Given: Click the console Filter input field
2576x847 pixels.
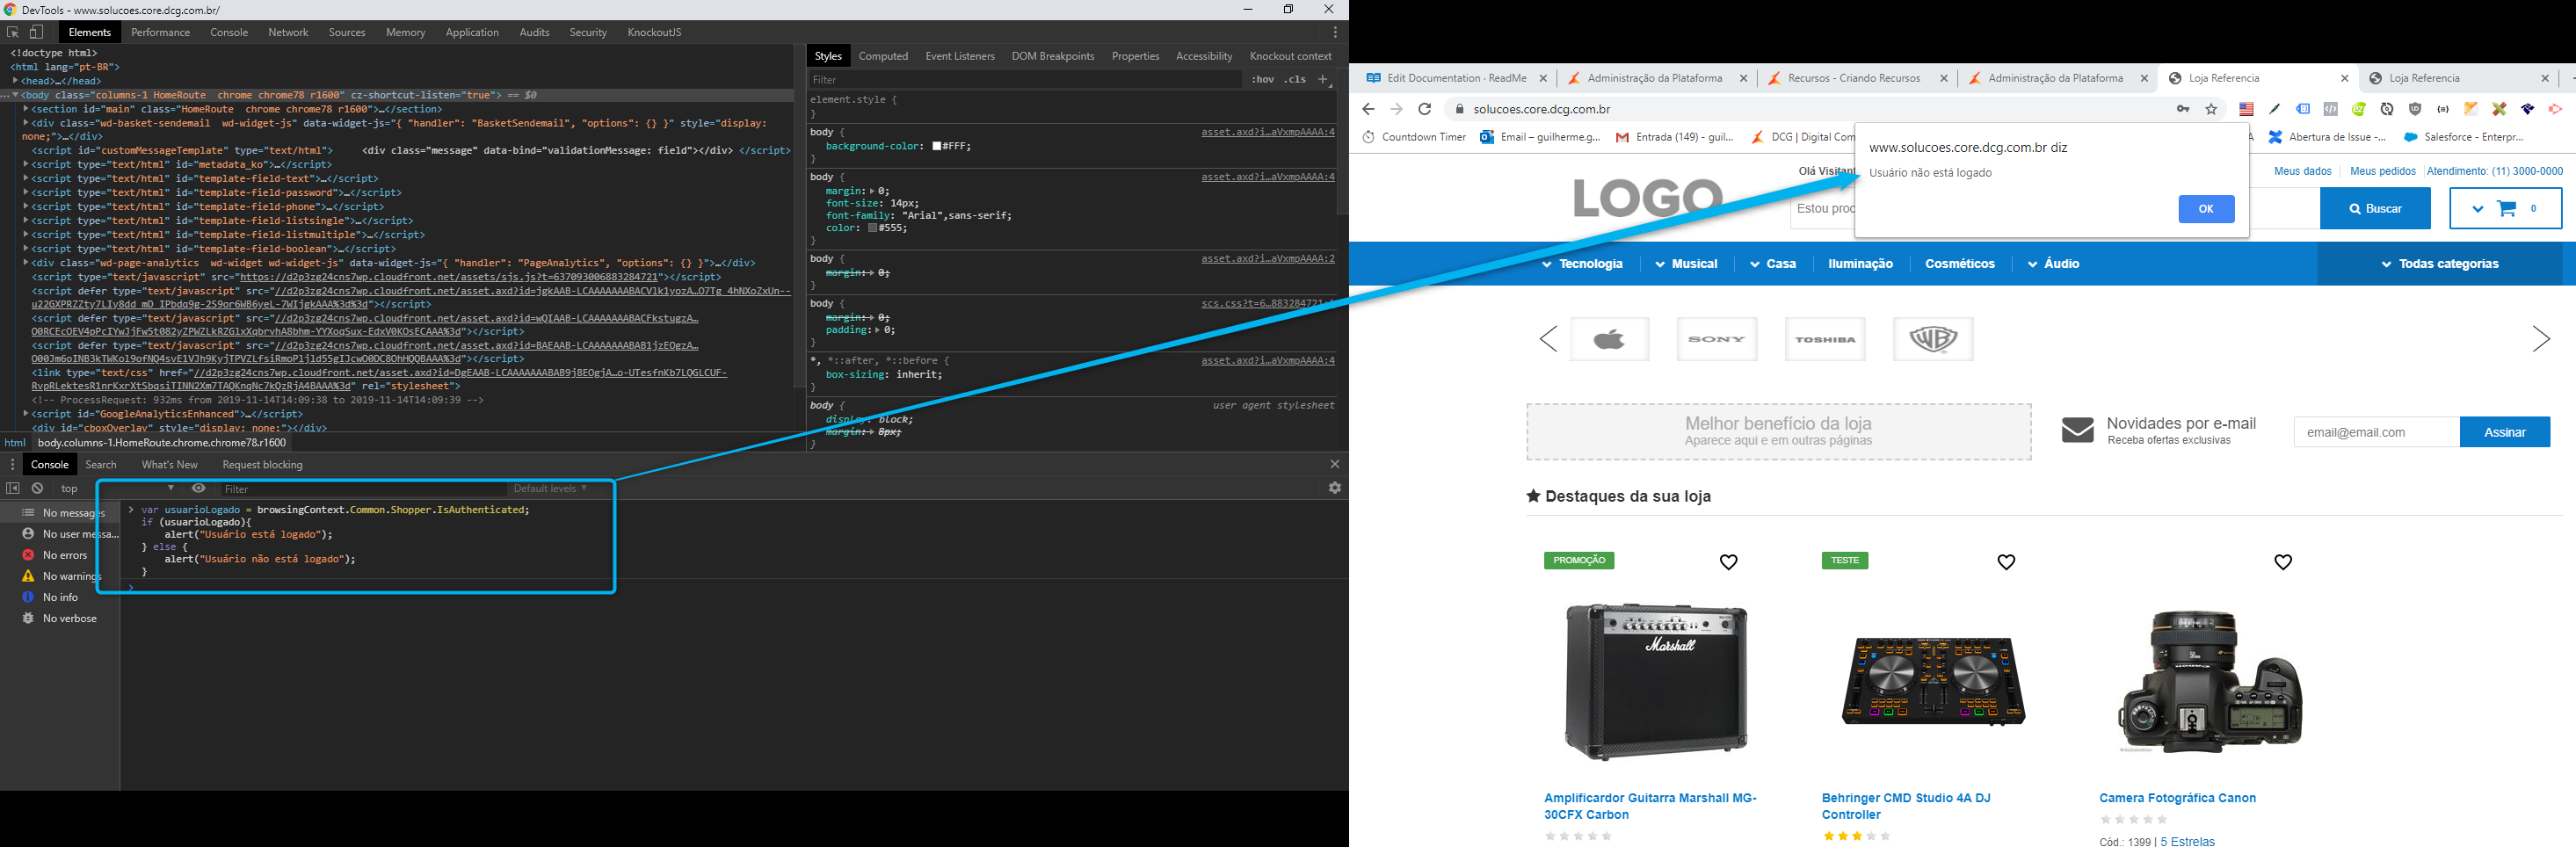Looking at the screenshot, I should 363,488.
